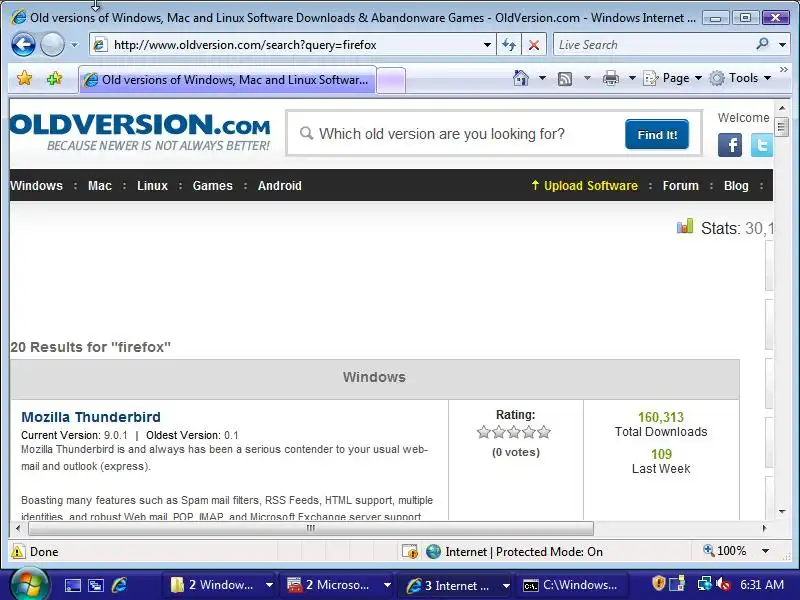Click the Stats bar chart icon
800x600 pixels.
pyautogui.click(x=685, y=227)
